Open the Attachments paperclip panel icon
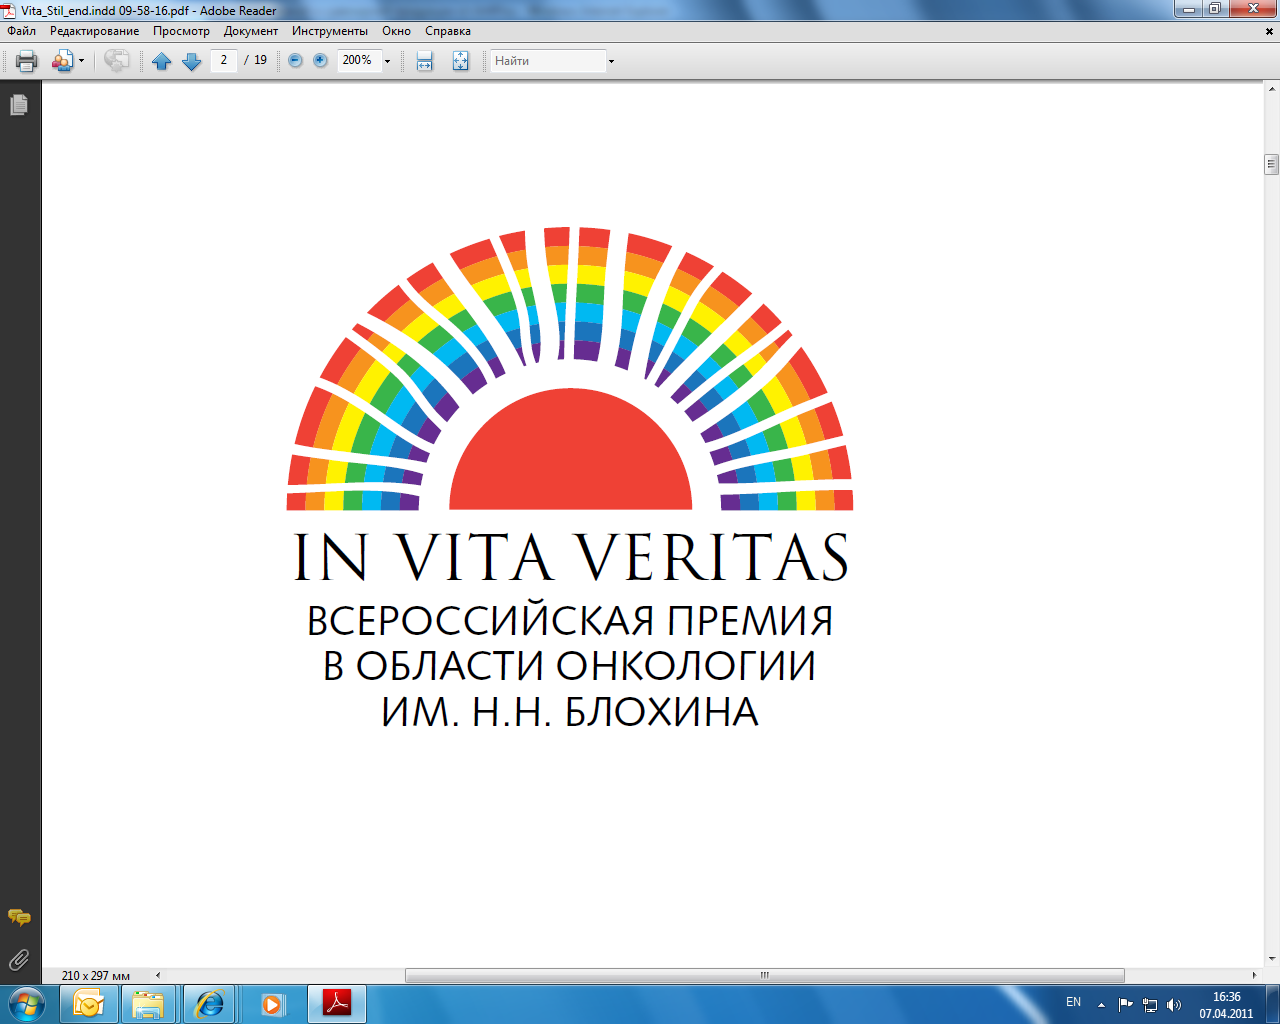The image size is (1280, 1024). pos(19,961)
